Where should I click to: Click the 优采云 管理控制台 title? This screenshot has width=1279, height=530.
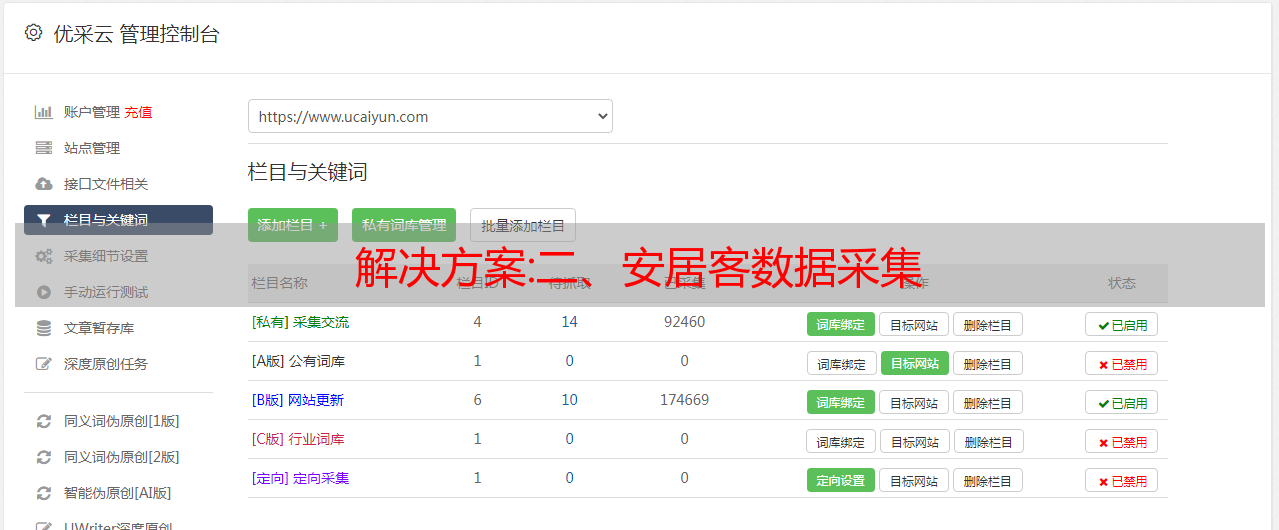[136, 34]
